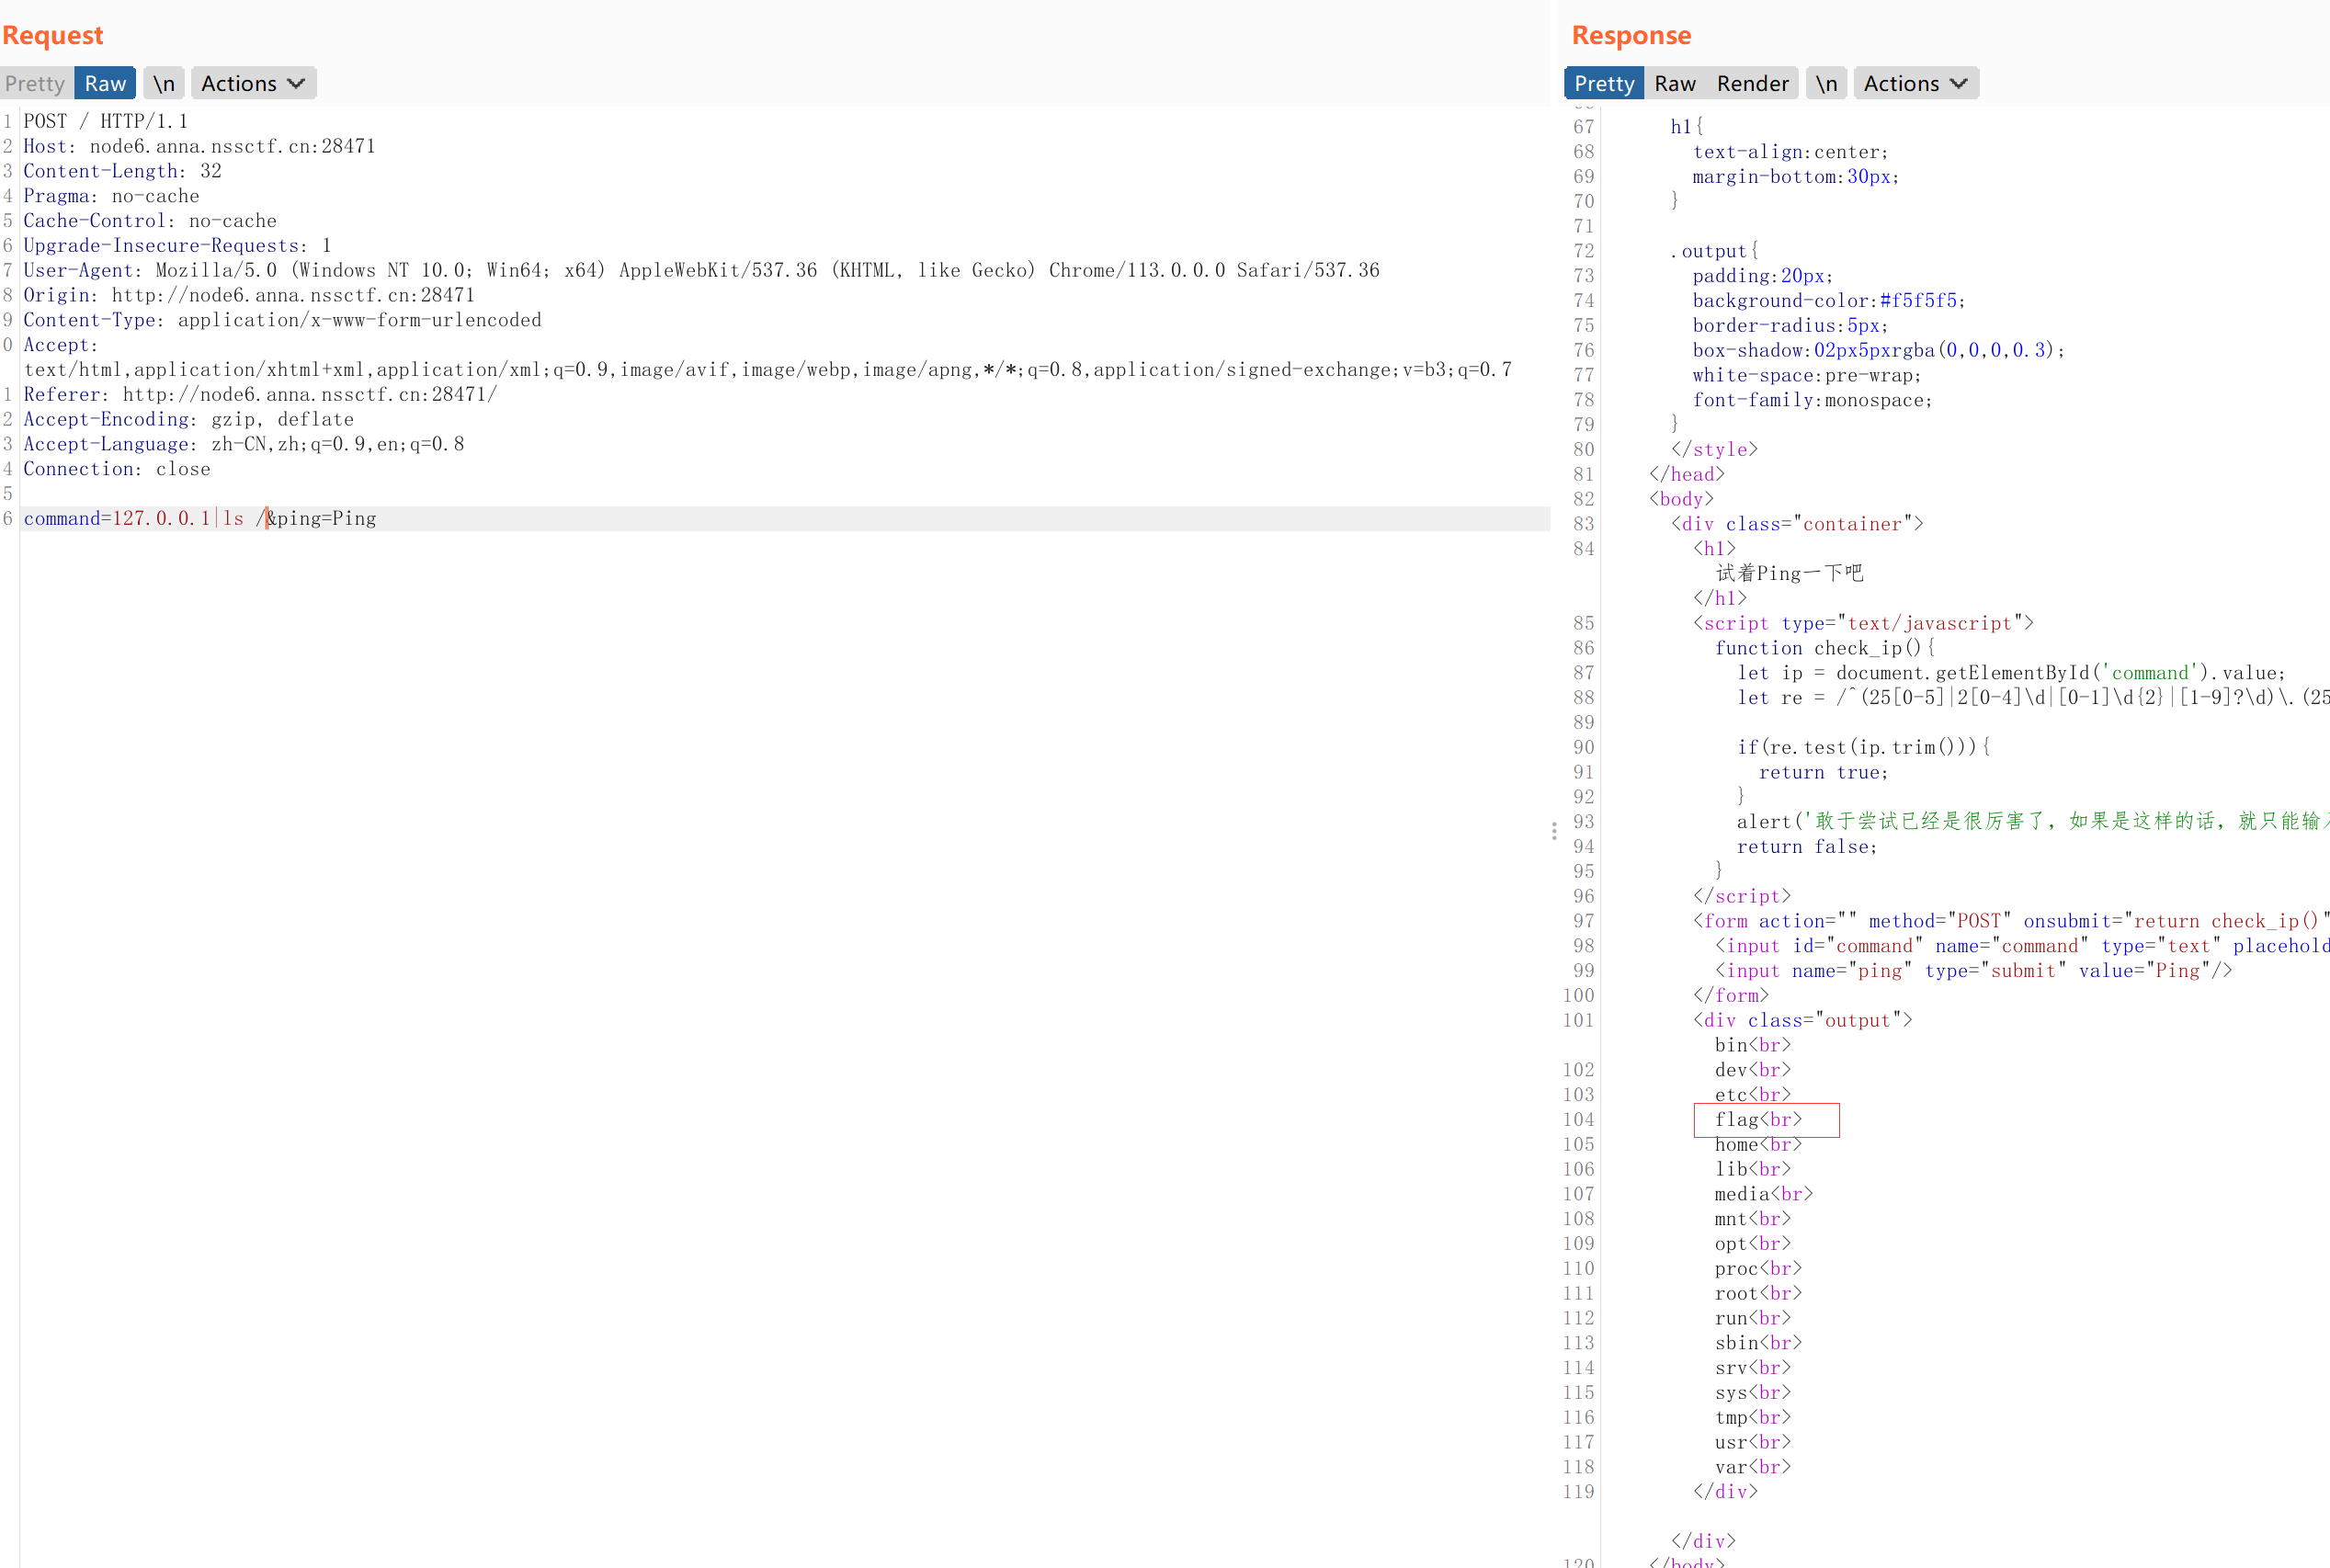Click the <input id="command" line in response
2330x1568 pixels.
tap(2021, 946)
